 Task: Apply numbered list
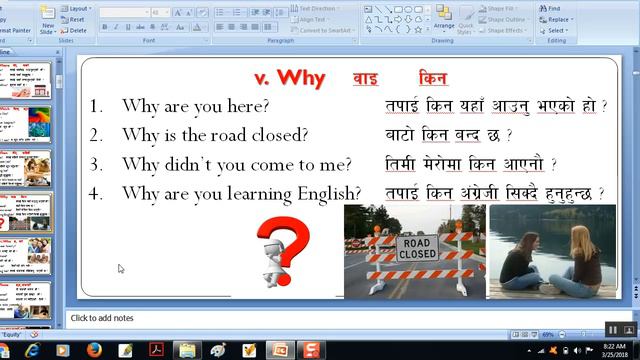(238, 13)
